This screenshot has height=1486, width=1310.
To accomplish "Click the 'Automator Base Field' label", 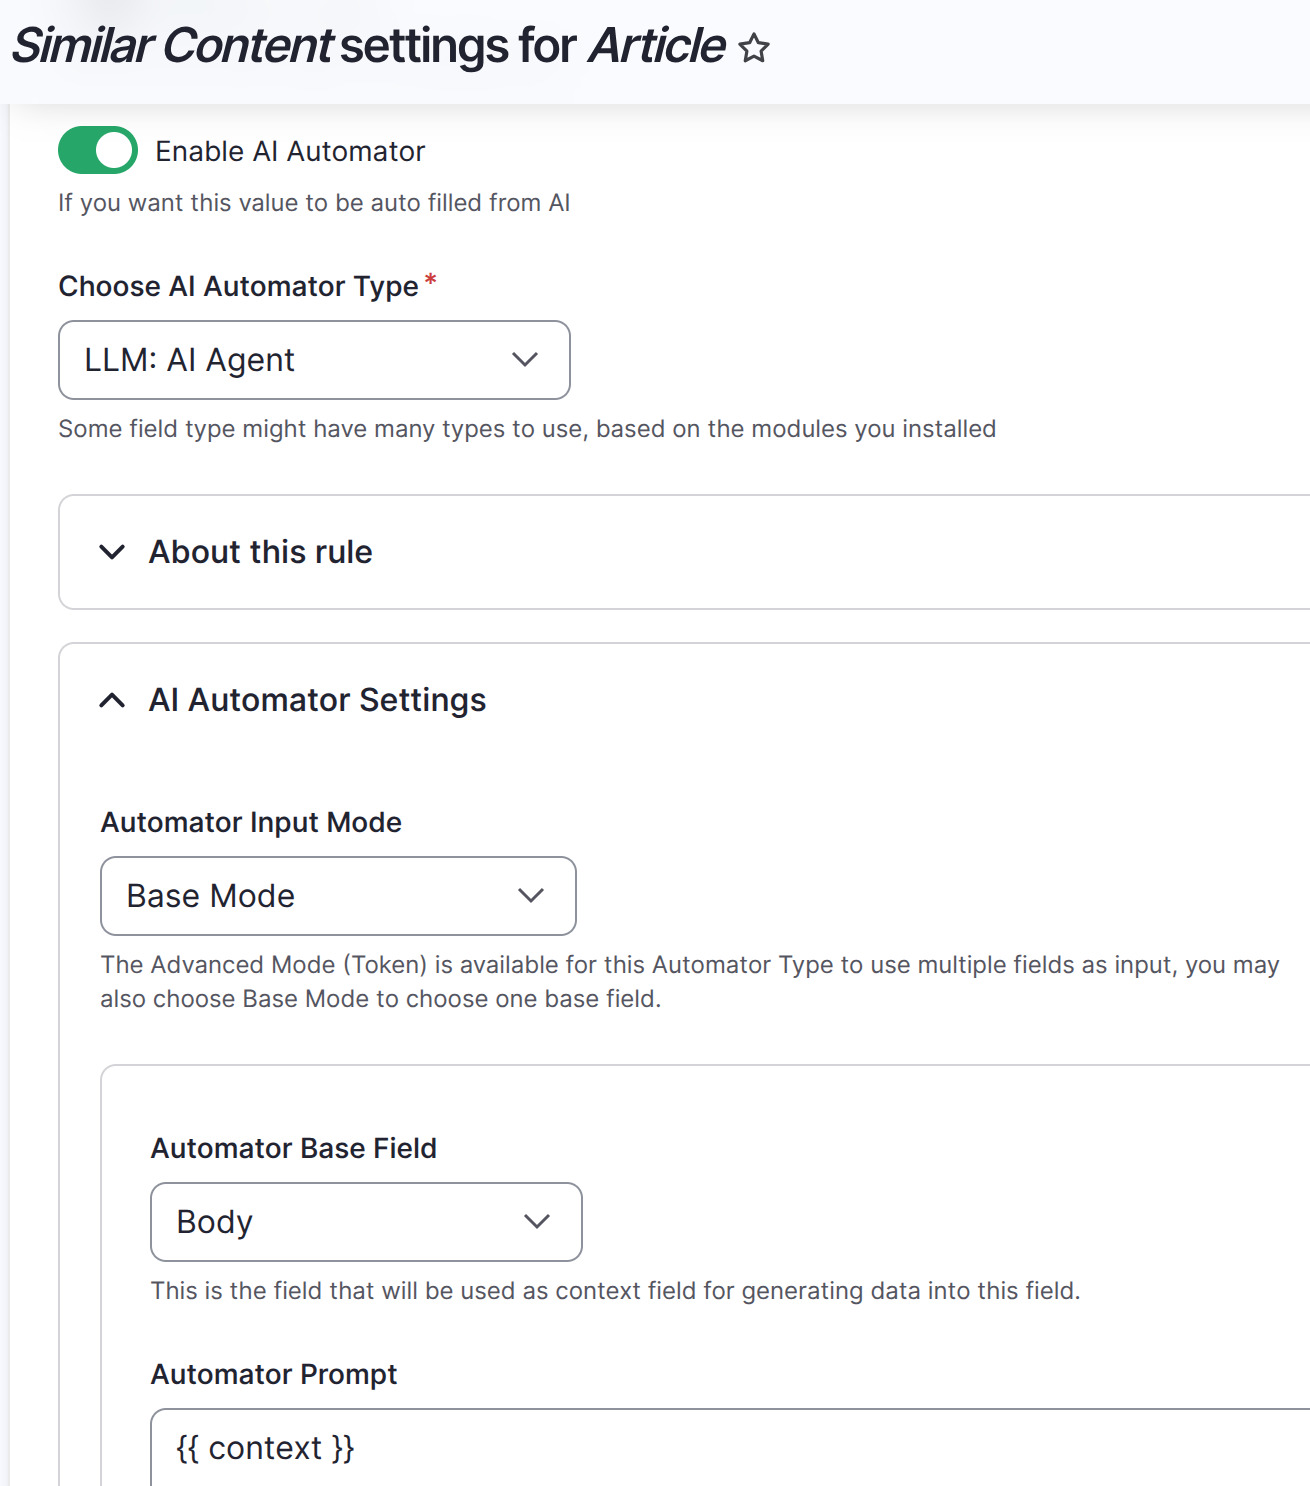I will click(x=294, y=1148).
